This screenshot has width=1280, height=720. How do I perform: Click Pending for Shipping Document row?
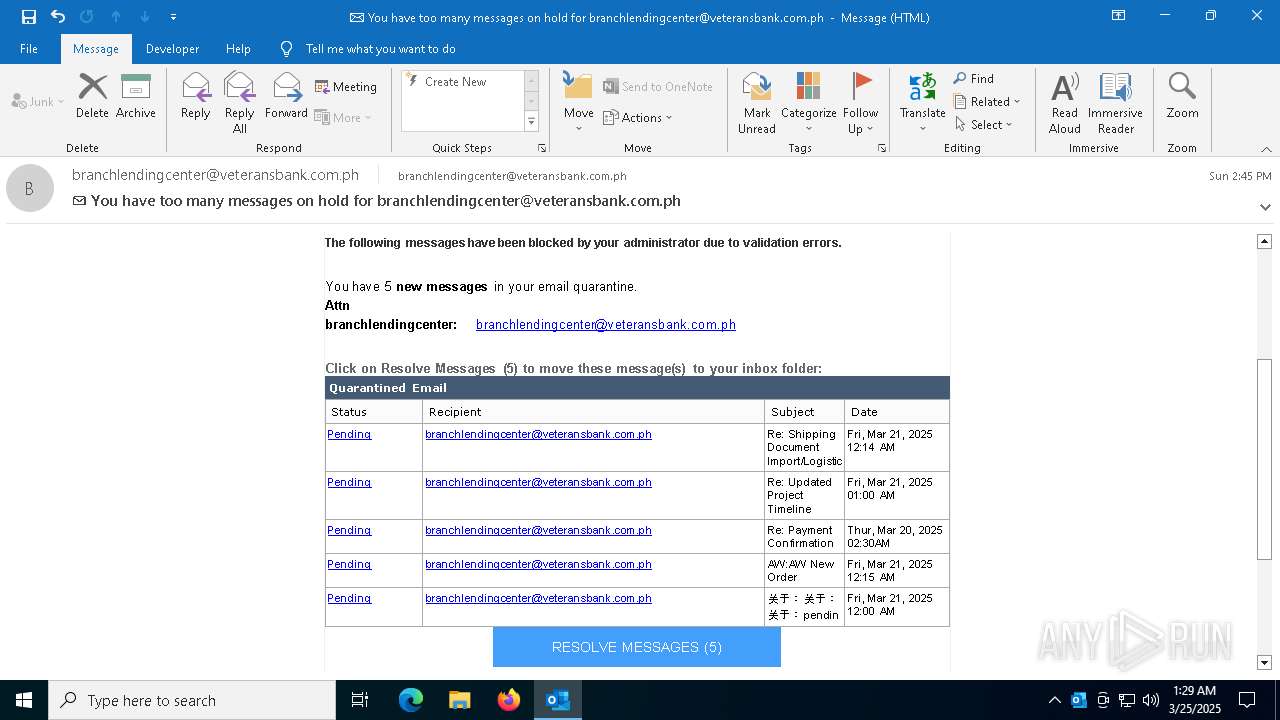tap(349, 434)
